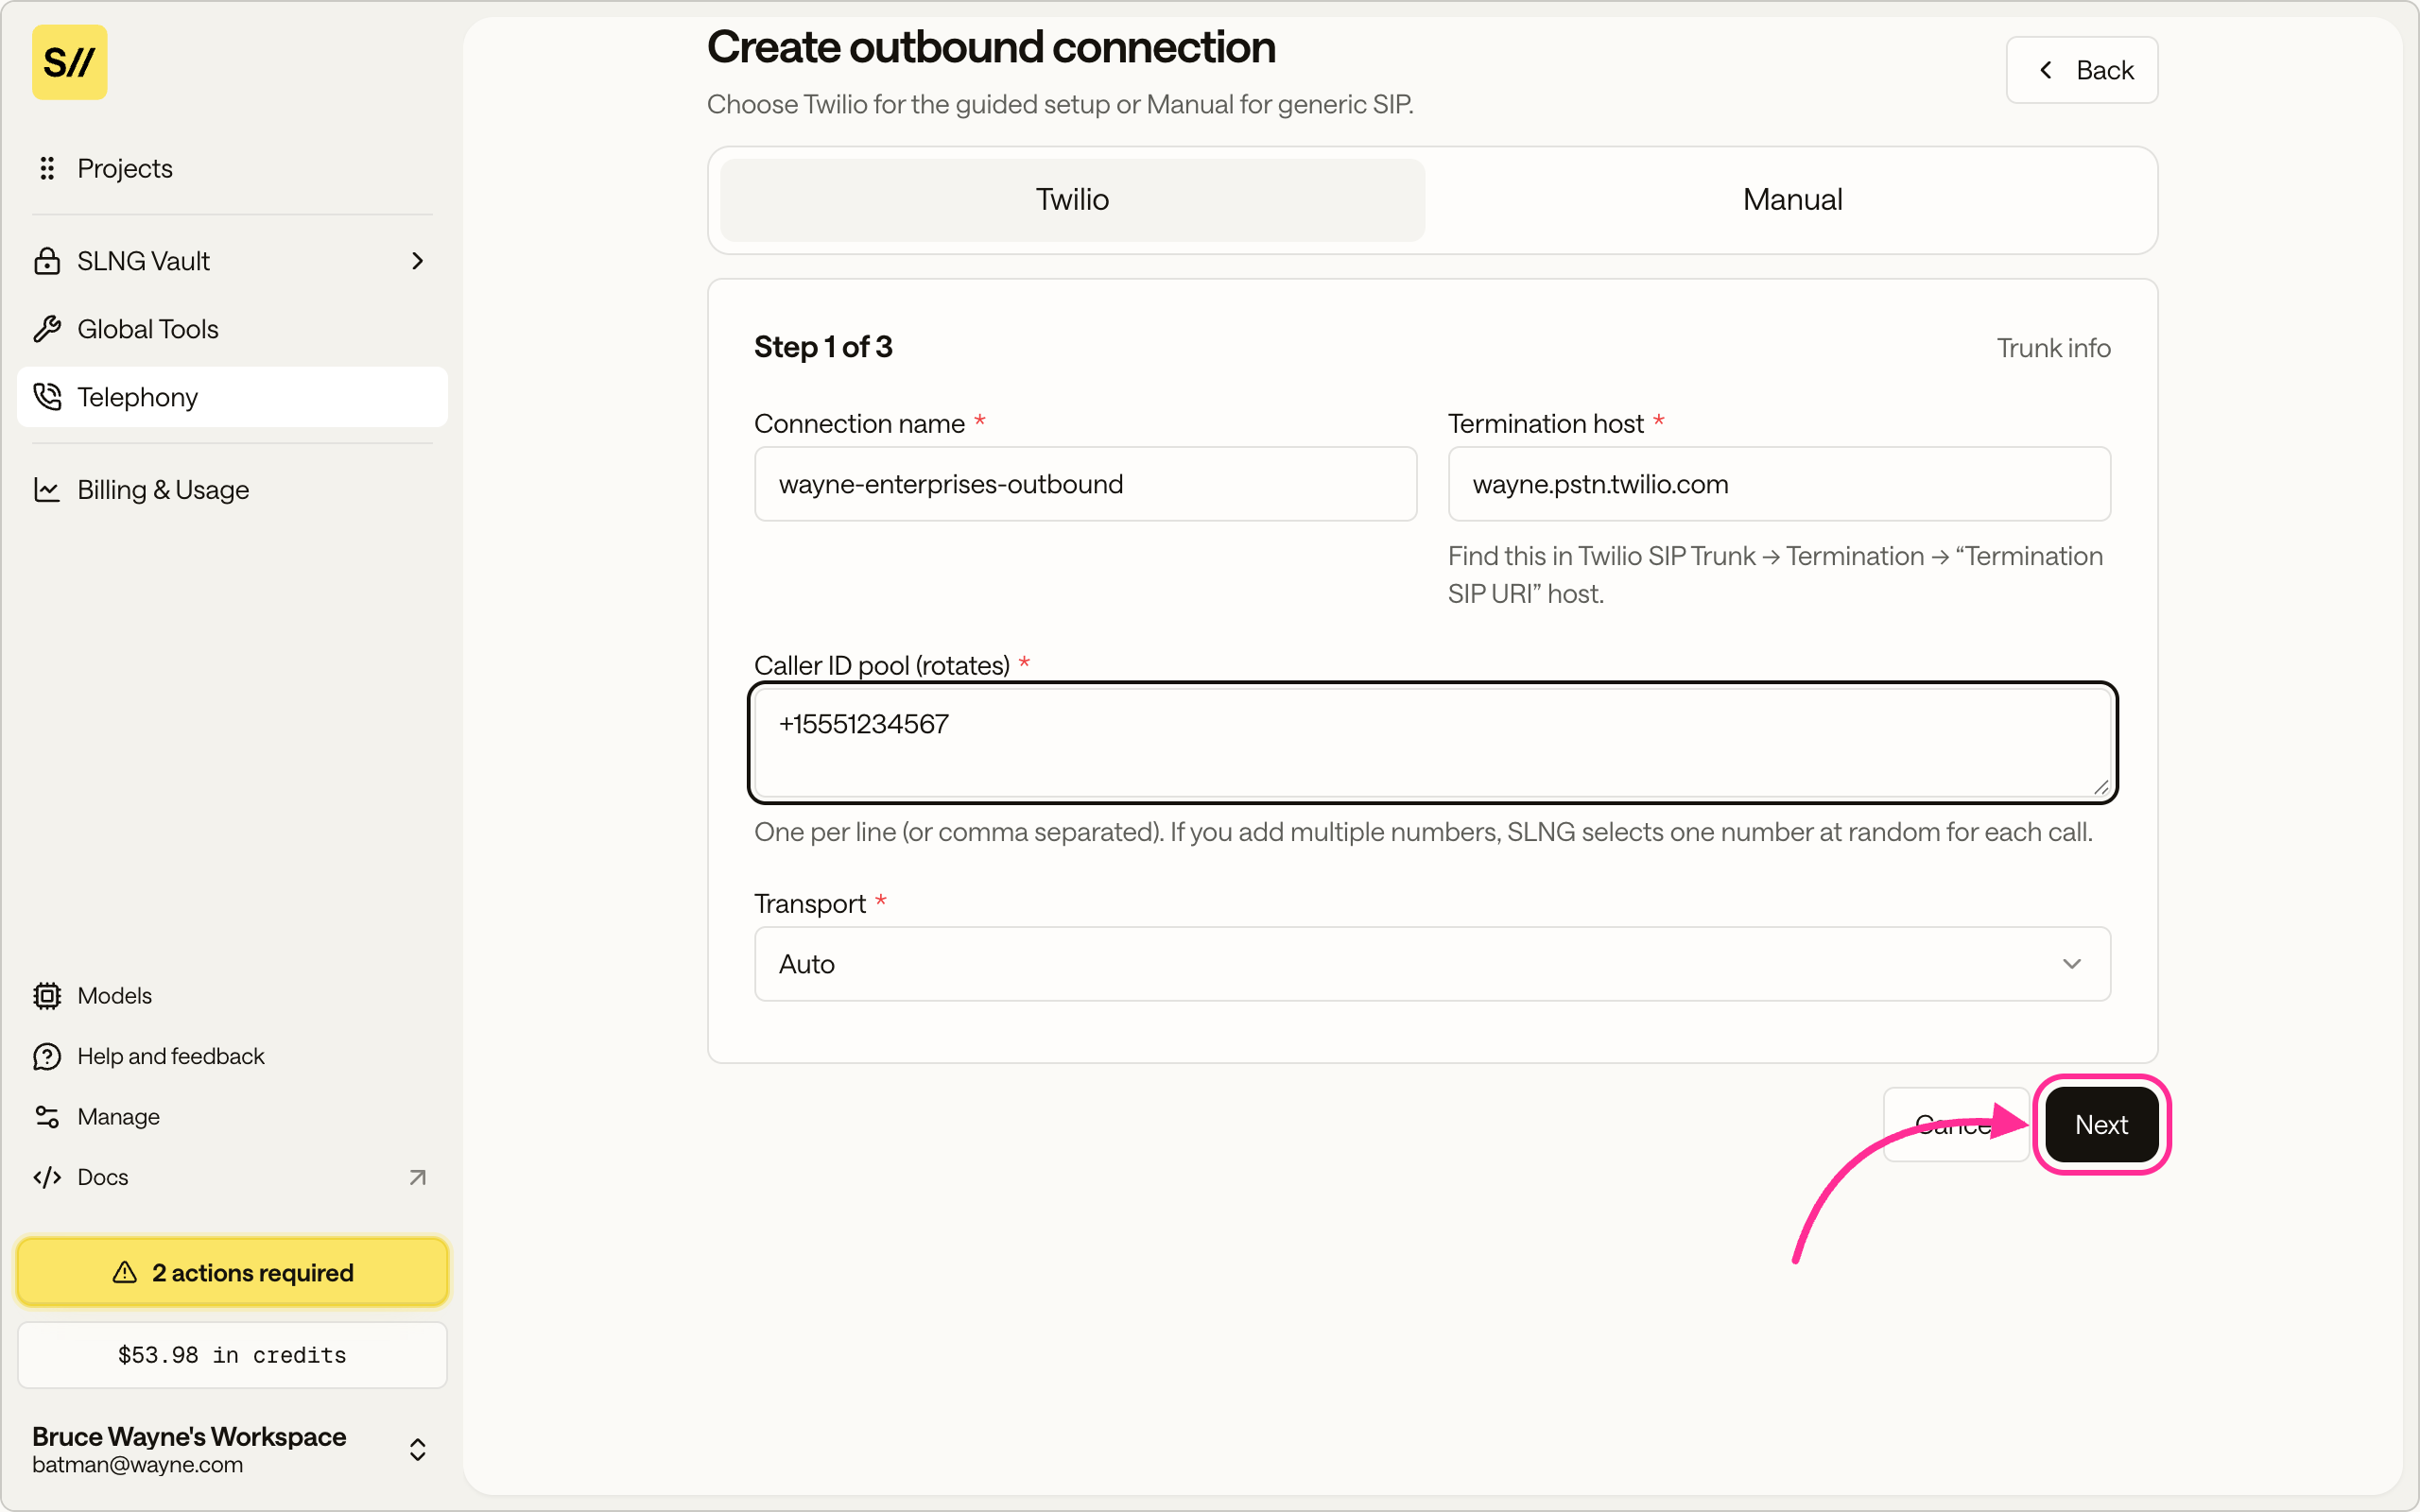Open the Transport Auto dropdown
The image size is (2420, 1512).
coord(1432,963)
